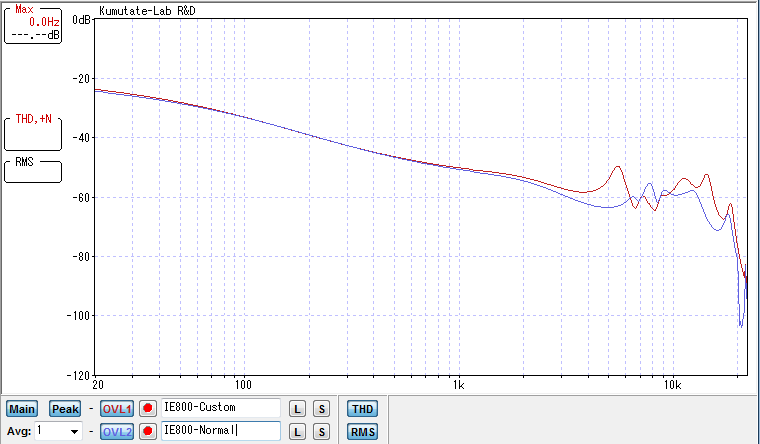The width and height of the screenshot is (760, 444).
Task: Click S button for IE800-Custom row
Action: (x=321, y=409)
